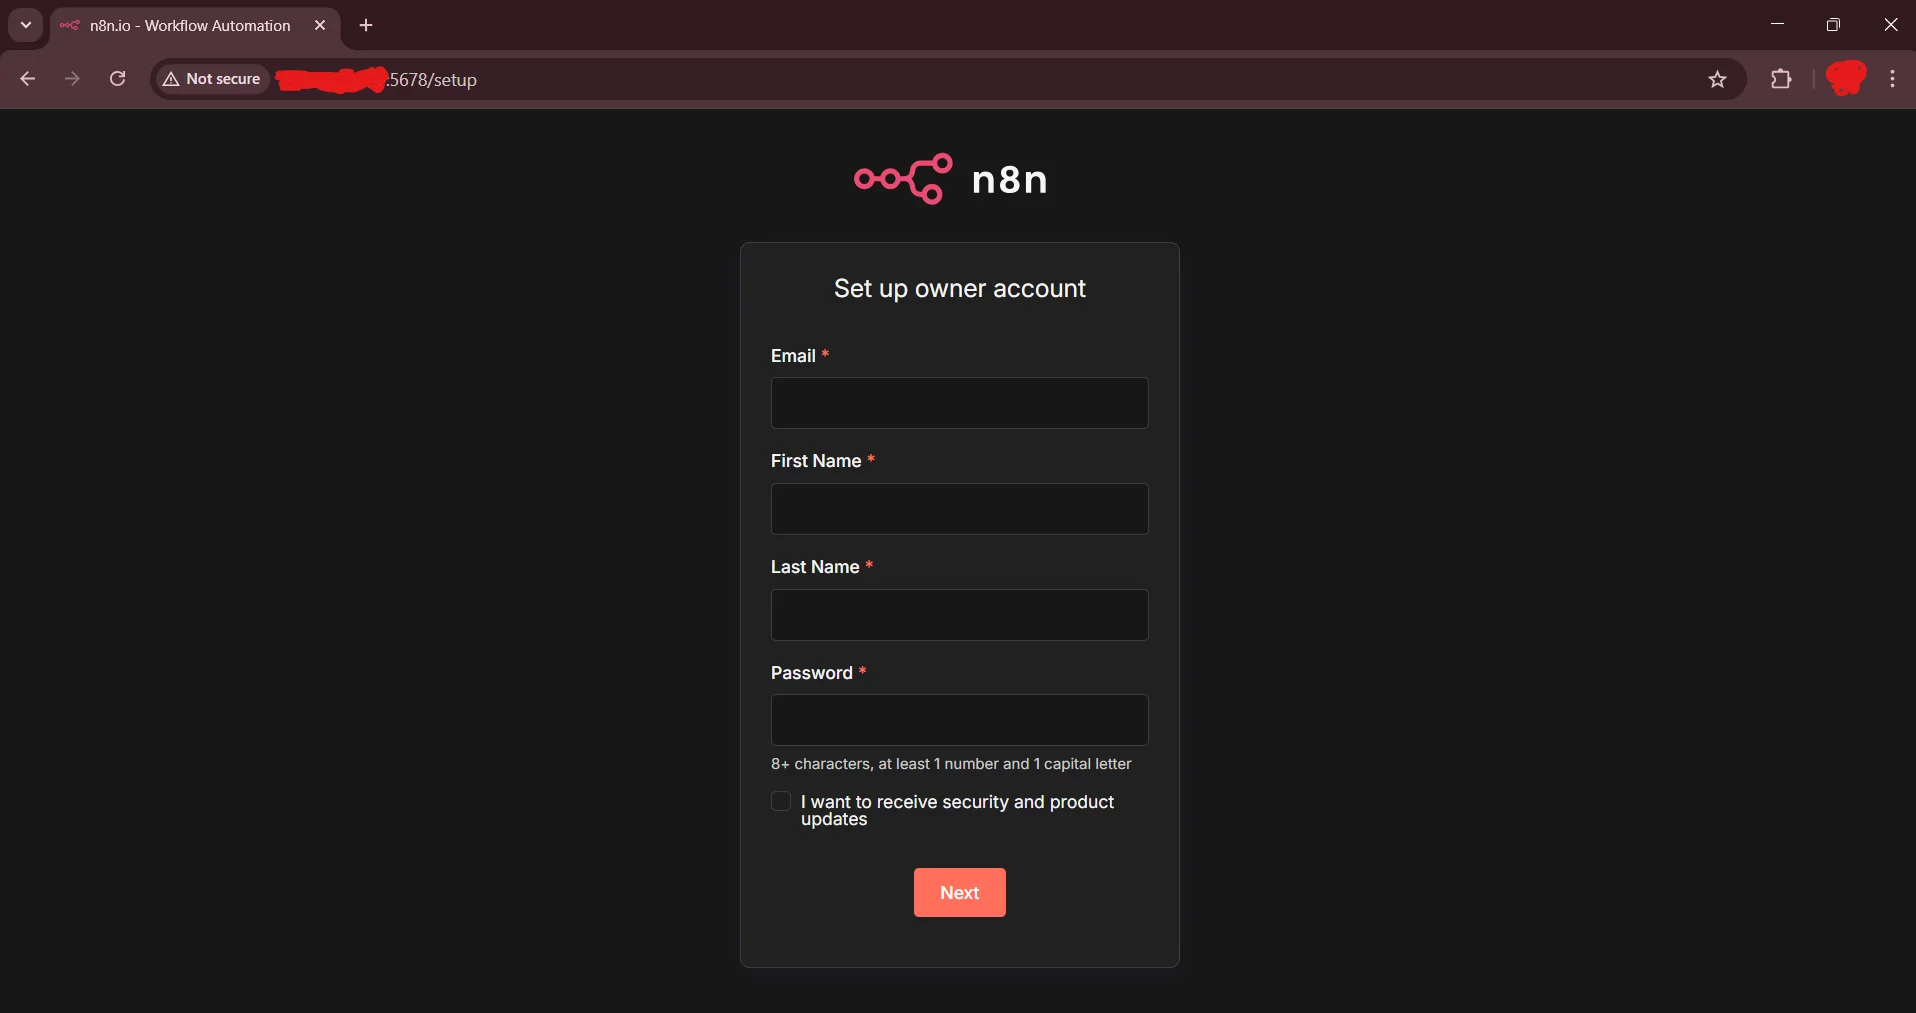Reload the n8n setup page

tap(117, 79)
